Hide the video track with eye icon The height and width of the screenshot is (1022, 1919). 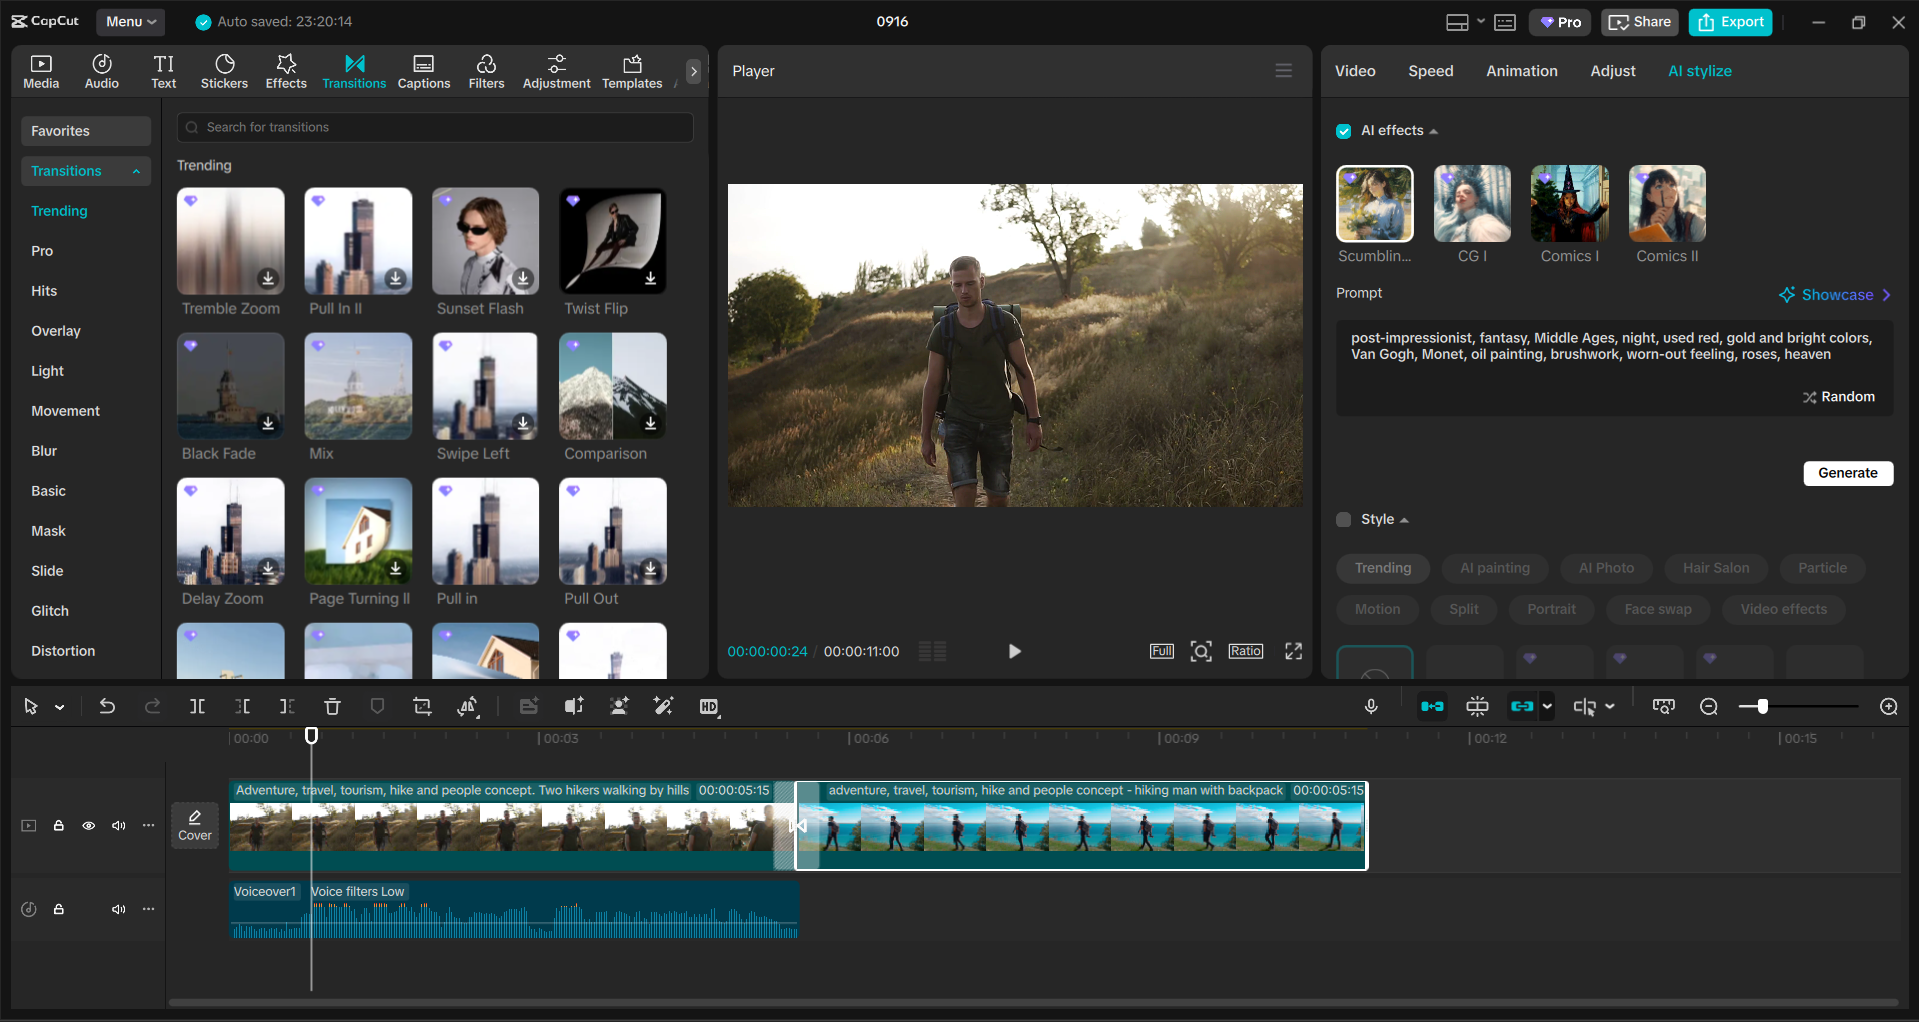89,826
